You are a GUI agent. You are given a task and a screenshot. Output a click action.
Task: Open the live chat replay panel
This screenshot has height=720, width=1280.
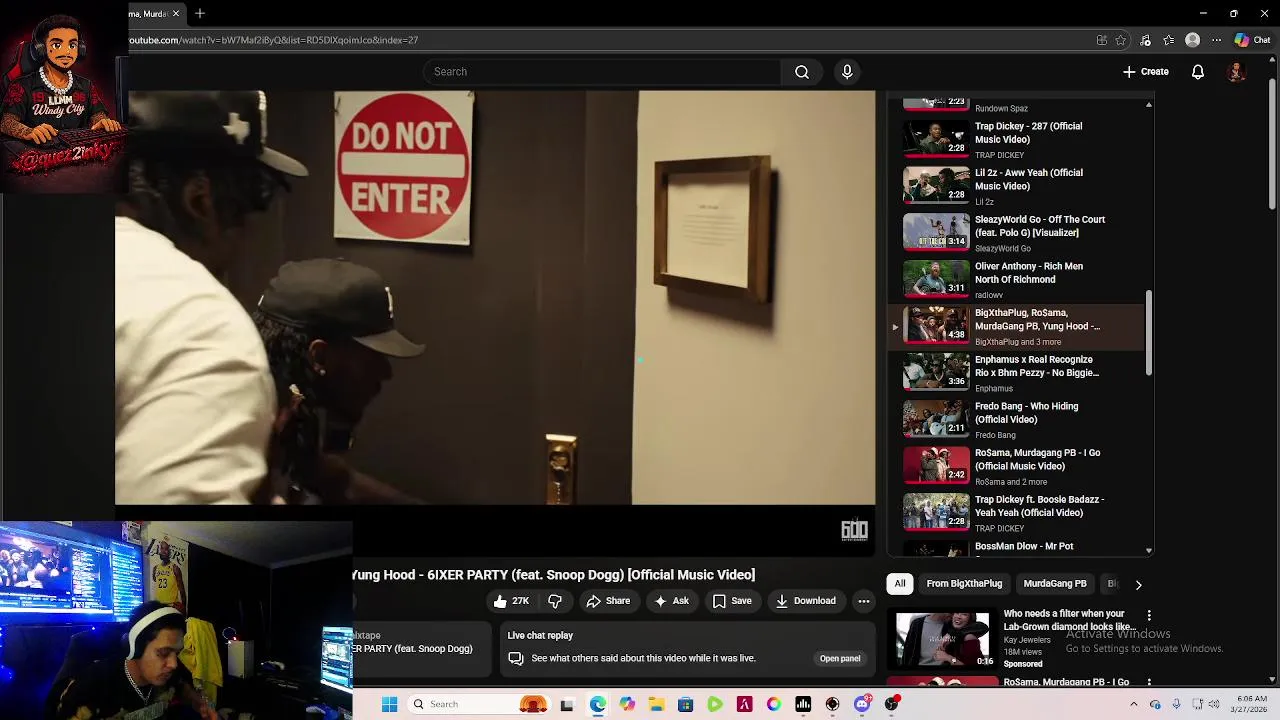point(840,659)
